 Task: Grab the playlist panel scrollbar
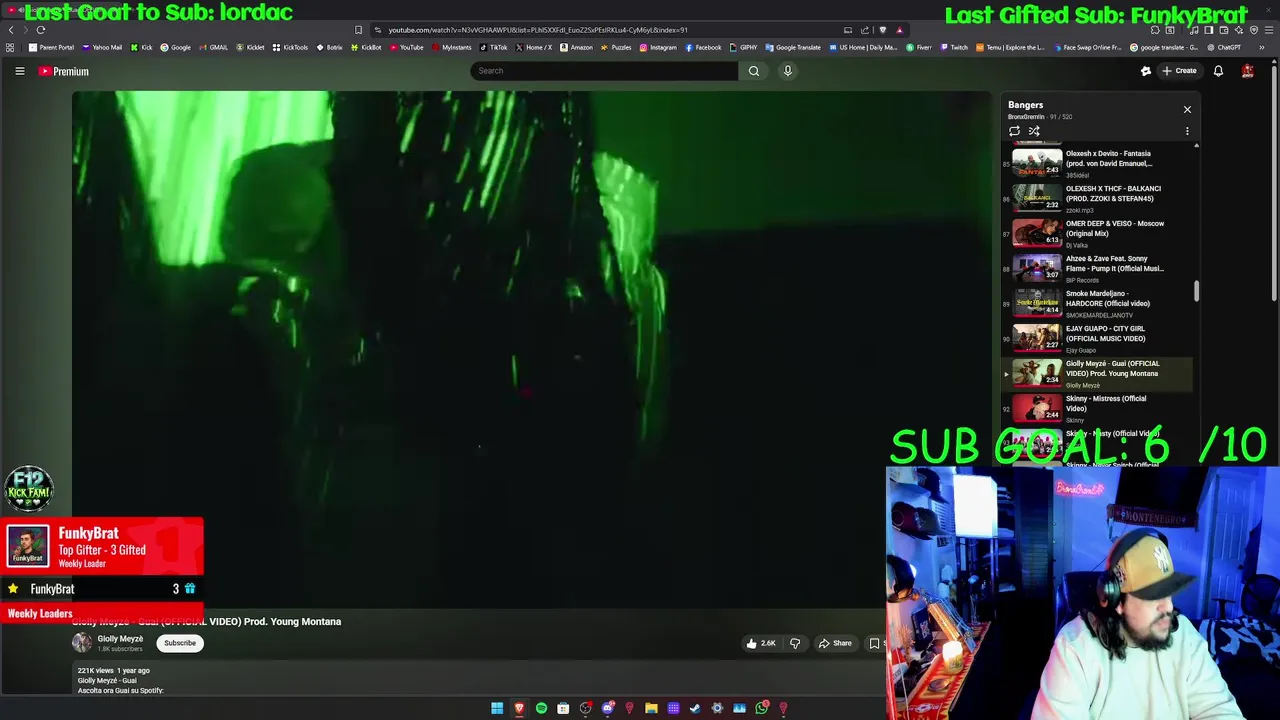[1196, 291]
